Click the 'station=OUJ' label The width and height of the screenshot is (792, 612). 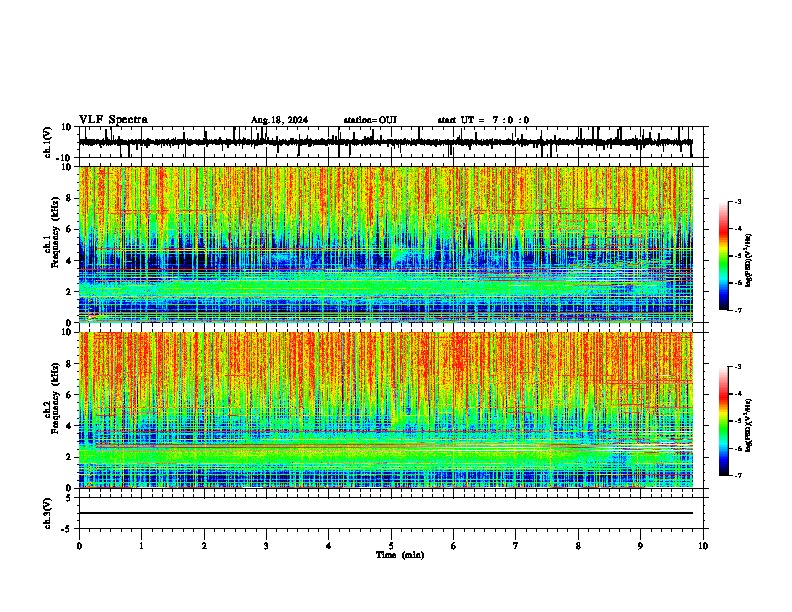370,120
